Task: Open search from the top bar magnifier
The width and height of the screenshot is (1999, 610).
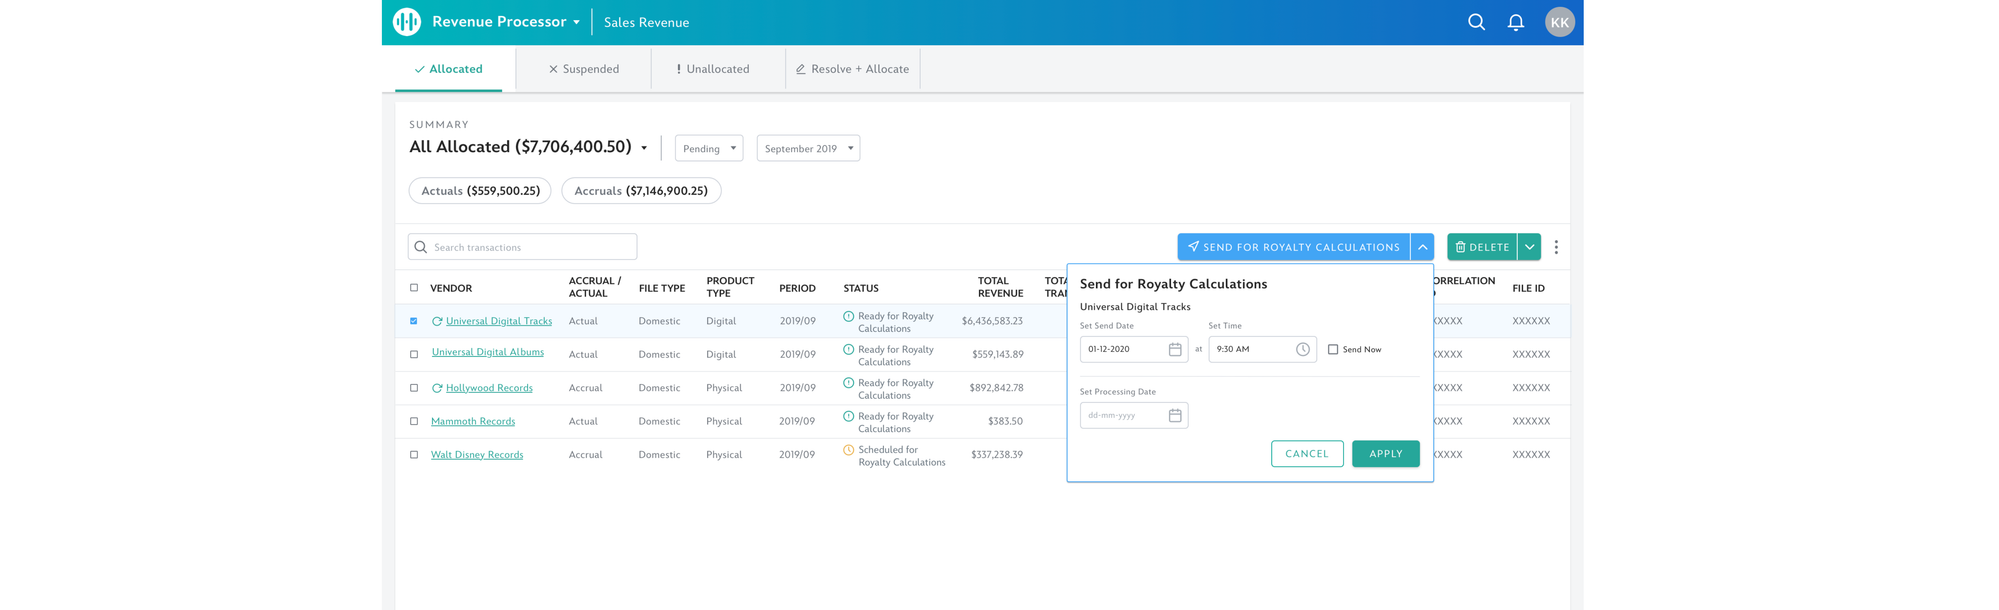Action: pyautogui.click(x=1476, y=22)
